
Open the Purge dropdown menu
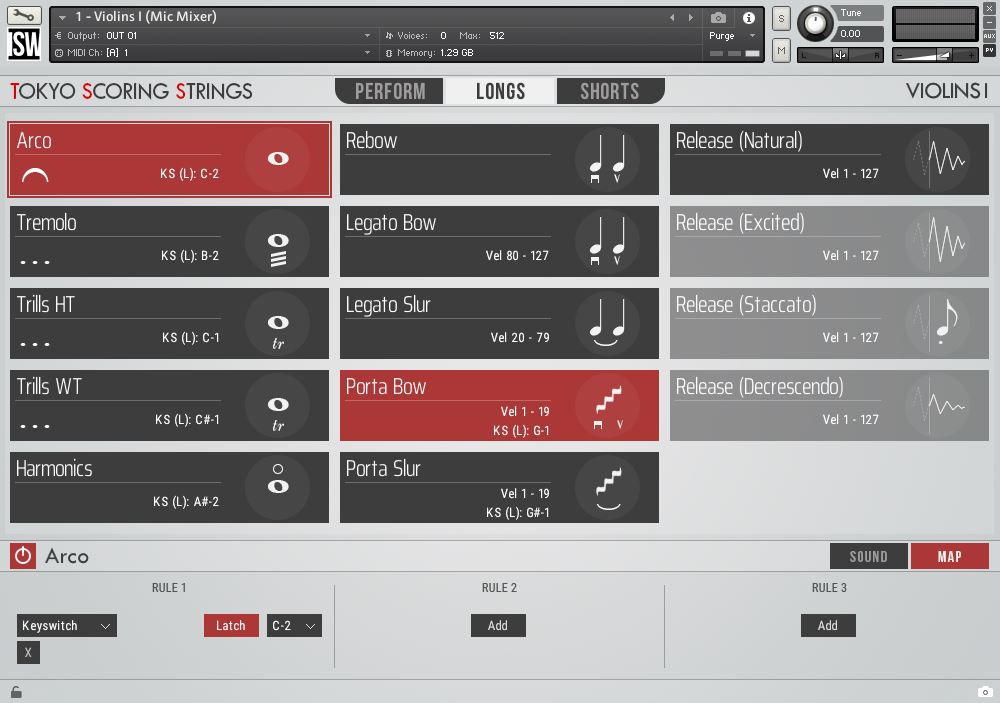(732, 36)
